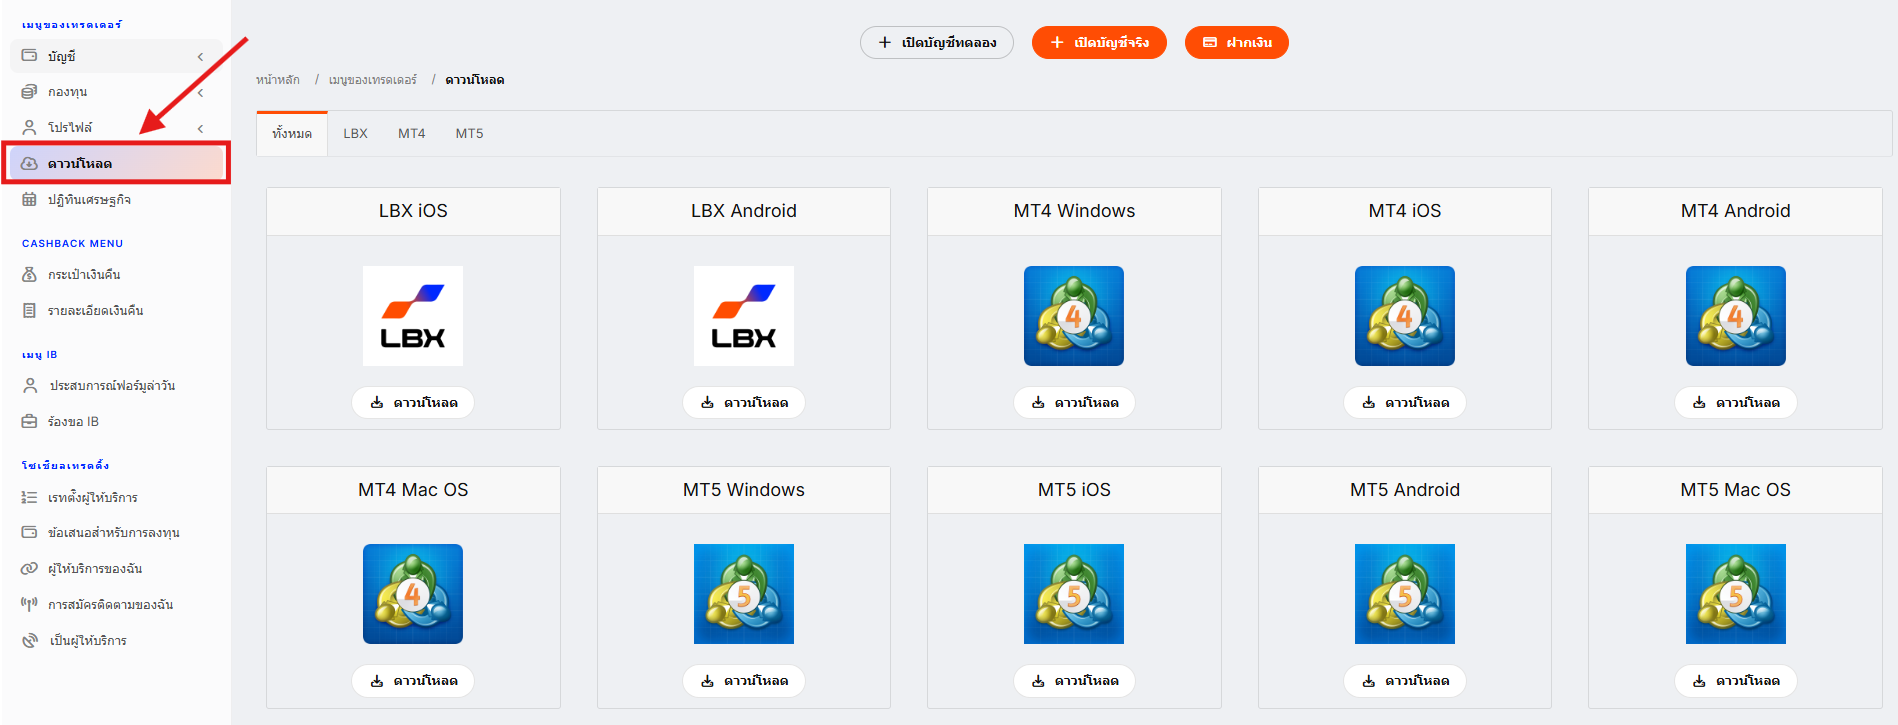
Task: Click the MT4 Mac OS MetaTrader icon
Action: 413,594
